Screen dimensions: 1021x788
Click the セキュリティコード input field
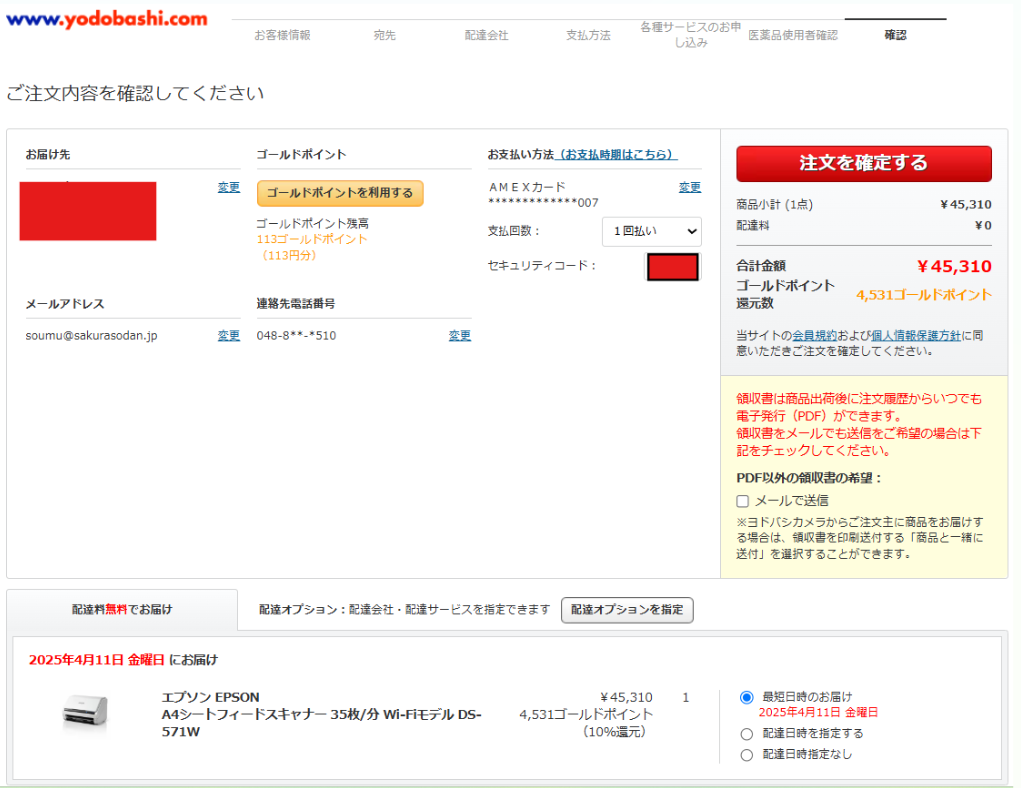pos(672,267)
